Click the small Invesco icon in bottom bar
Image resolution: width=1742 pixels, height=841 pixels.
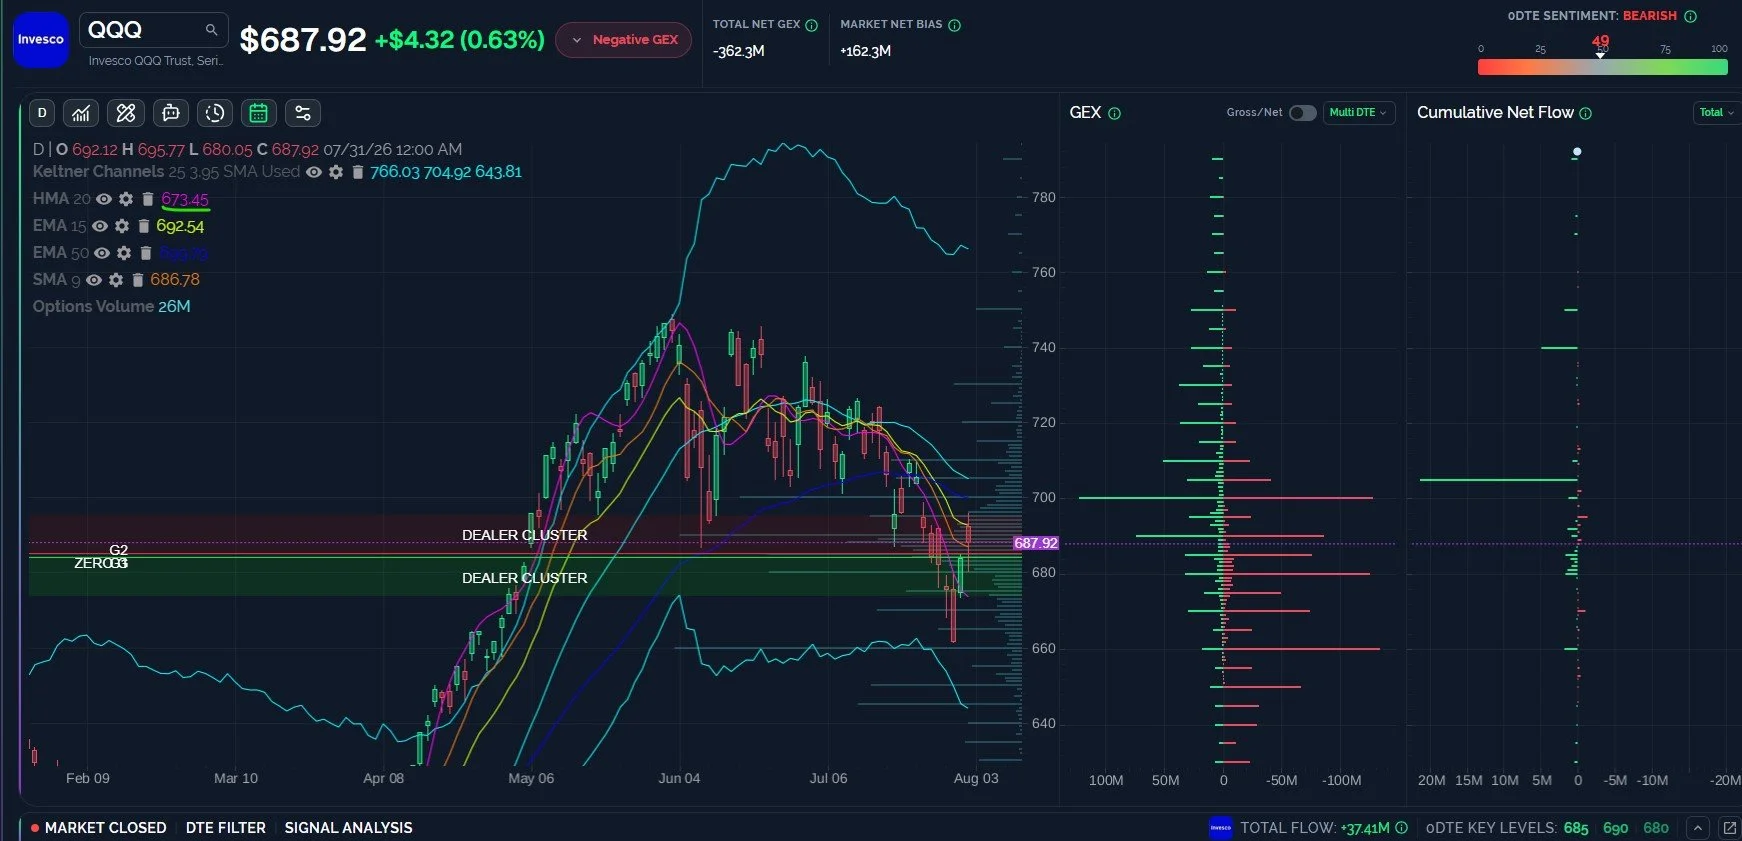tap(1221, 828)
